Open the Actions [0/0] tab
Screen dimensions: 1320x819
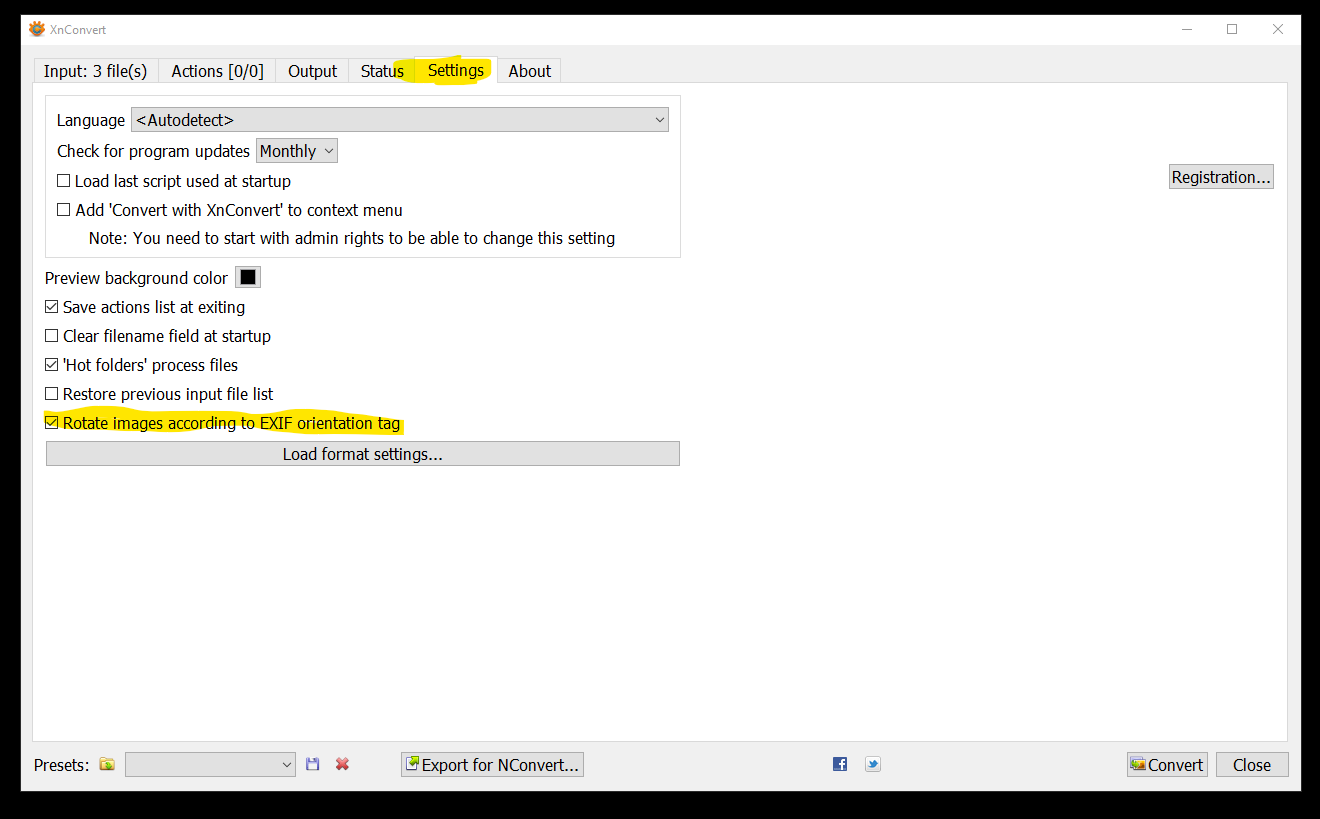pyautogui.click(x=217, y=71)
